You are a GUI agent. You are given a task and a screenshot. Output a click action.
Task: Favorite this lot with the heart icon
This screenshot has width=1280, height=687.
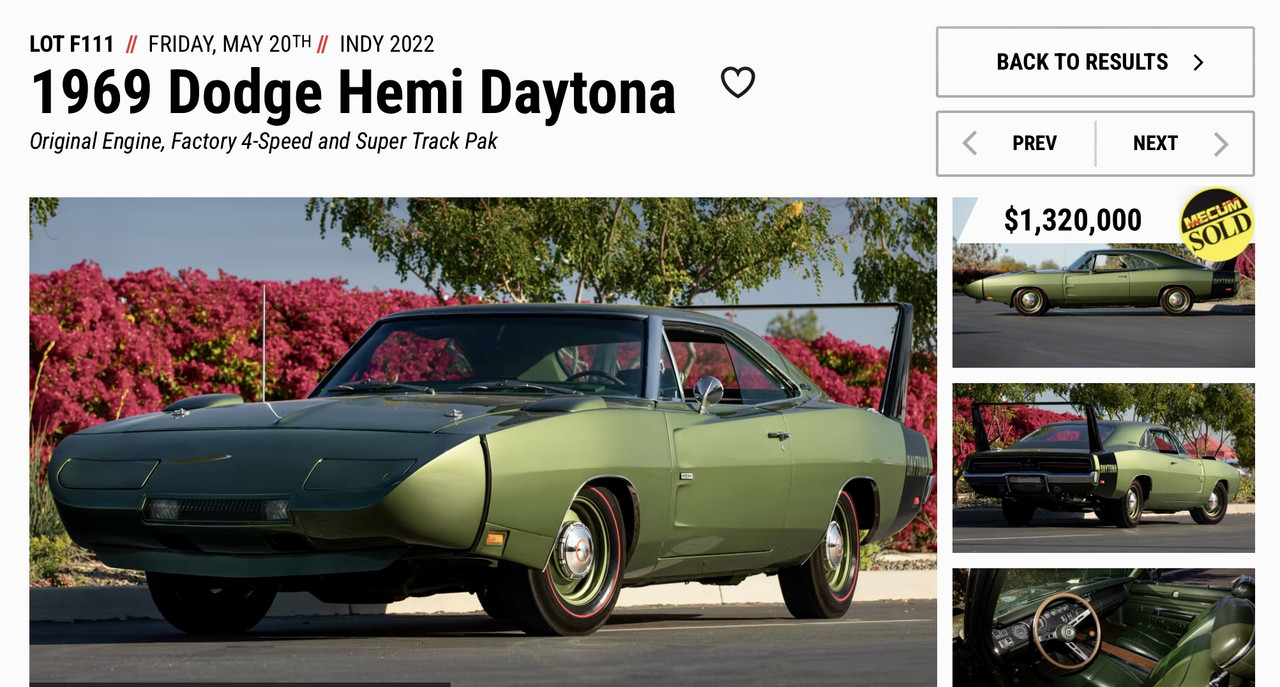click(738, 82)
